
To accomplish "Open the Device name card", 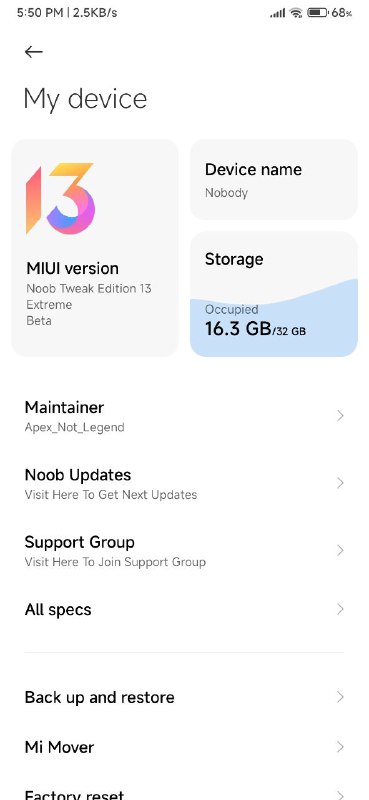I will coord(274,180).
